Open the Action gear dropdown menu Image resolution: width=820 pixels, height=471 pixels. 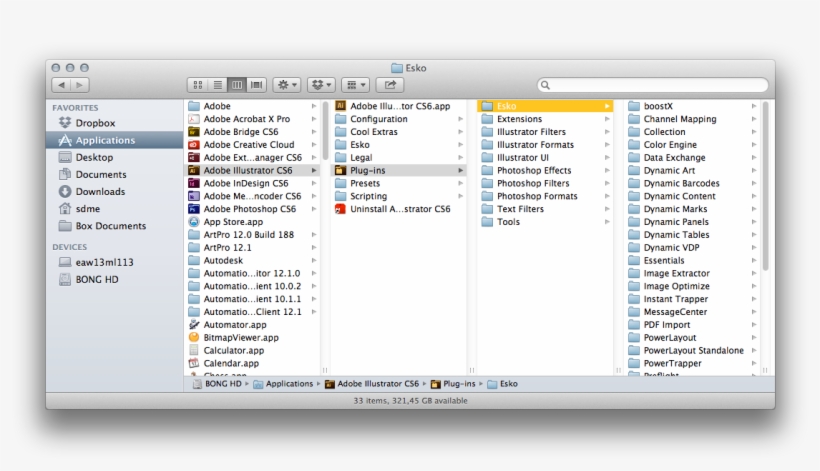[x=288, y=86]
